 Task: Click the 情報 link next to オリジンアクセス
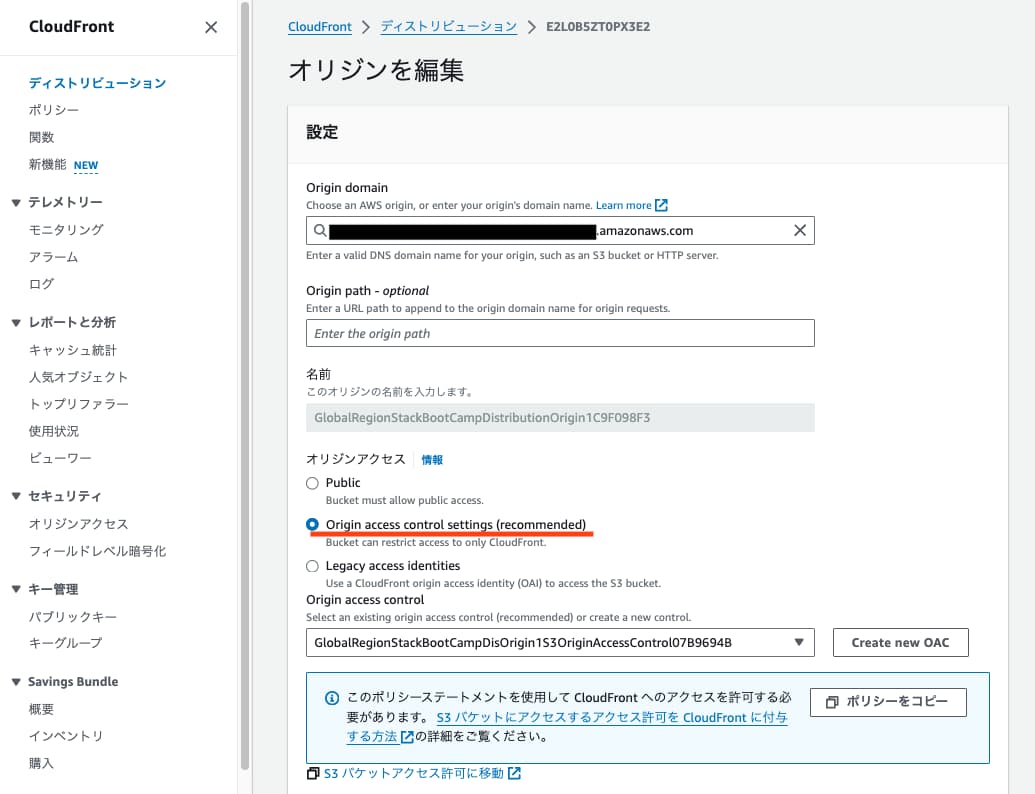pos(431,460)
